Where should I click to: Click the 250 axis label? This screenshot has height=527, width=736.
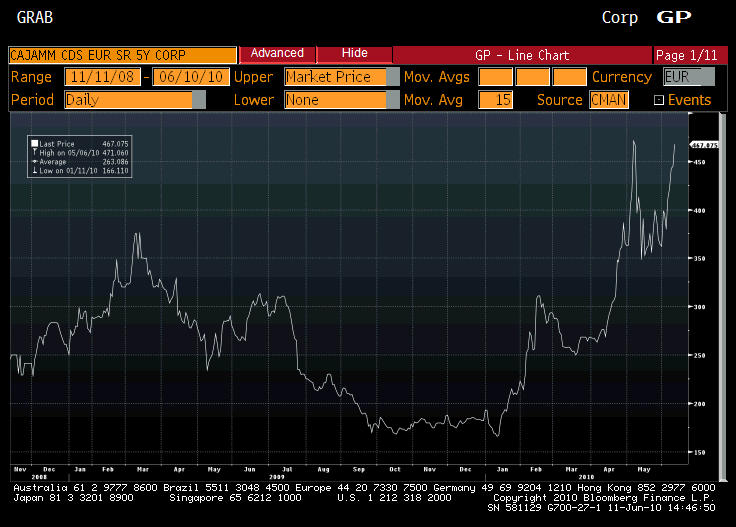click(x=699, y=355)
